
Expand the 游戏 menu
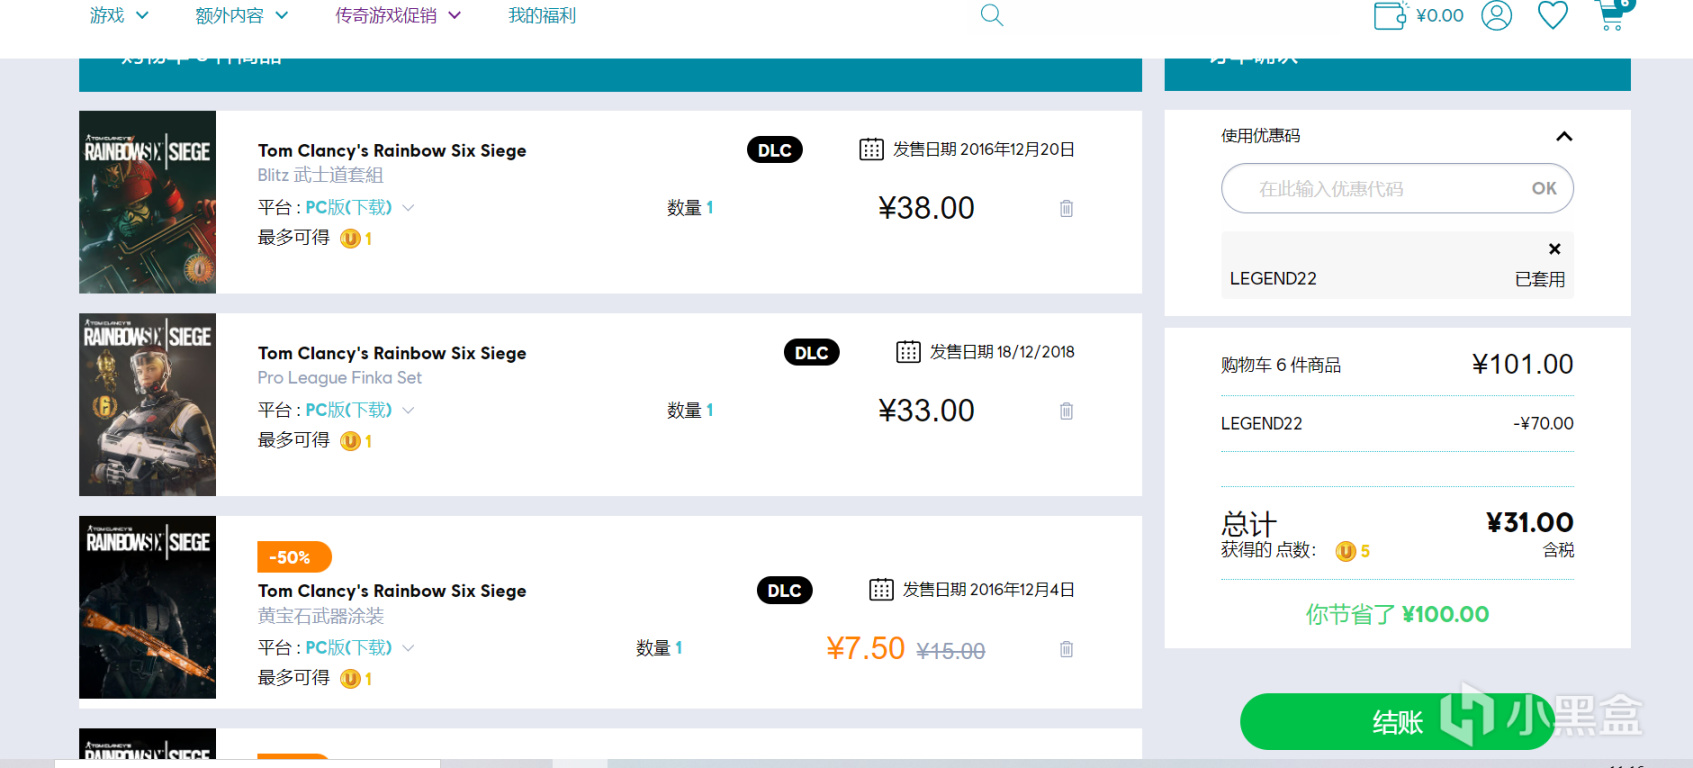tap(119, 15)
